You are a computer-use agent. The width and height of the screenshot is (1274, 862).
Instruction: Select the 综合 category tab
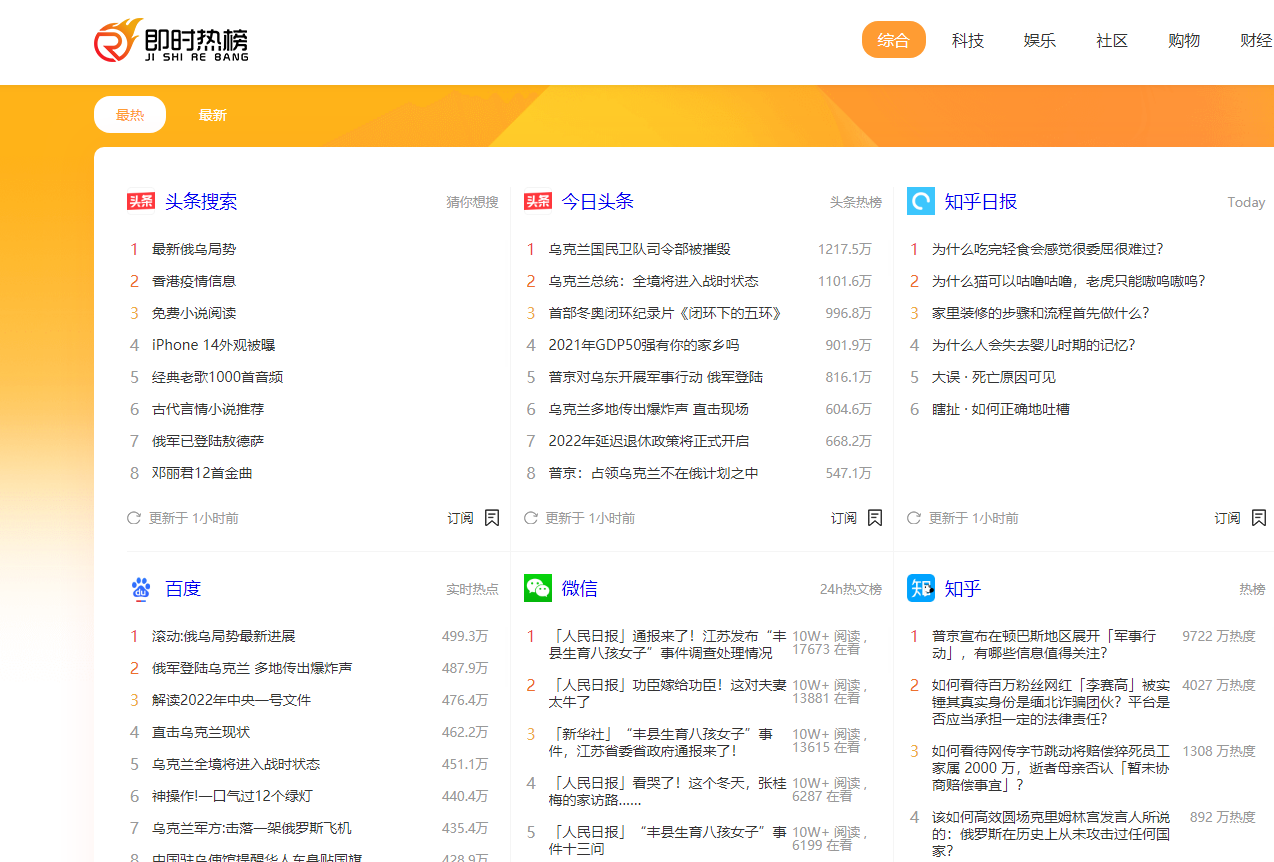click(x=893, y=41)
